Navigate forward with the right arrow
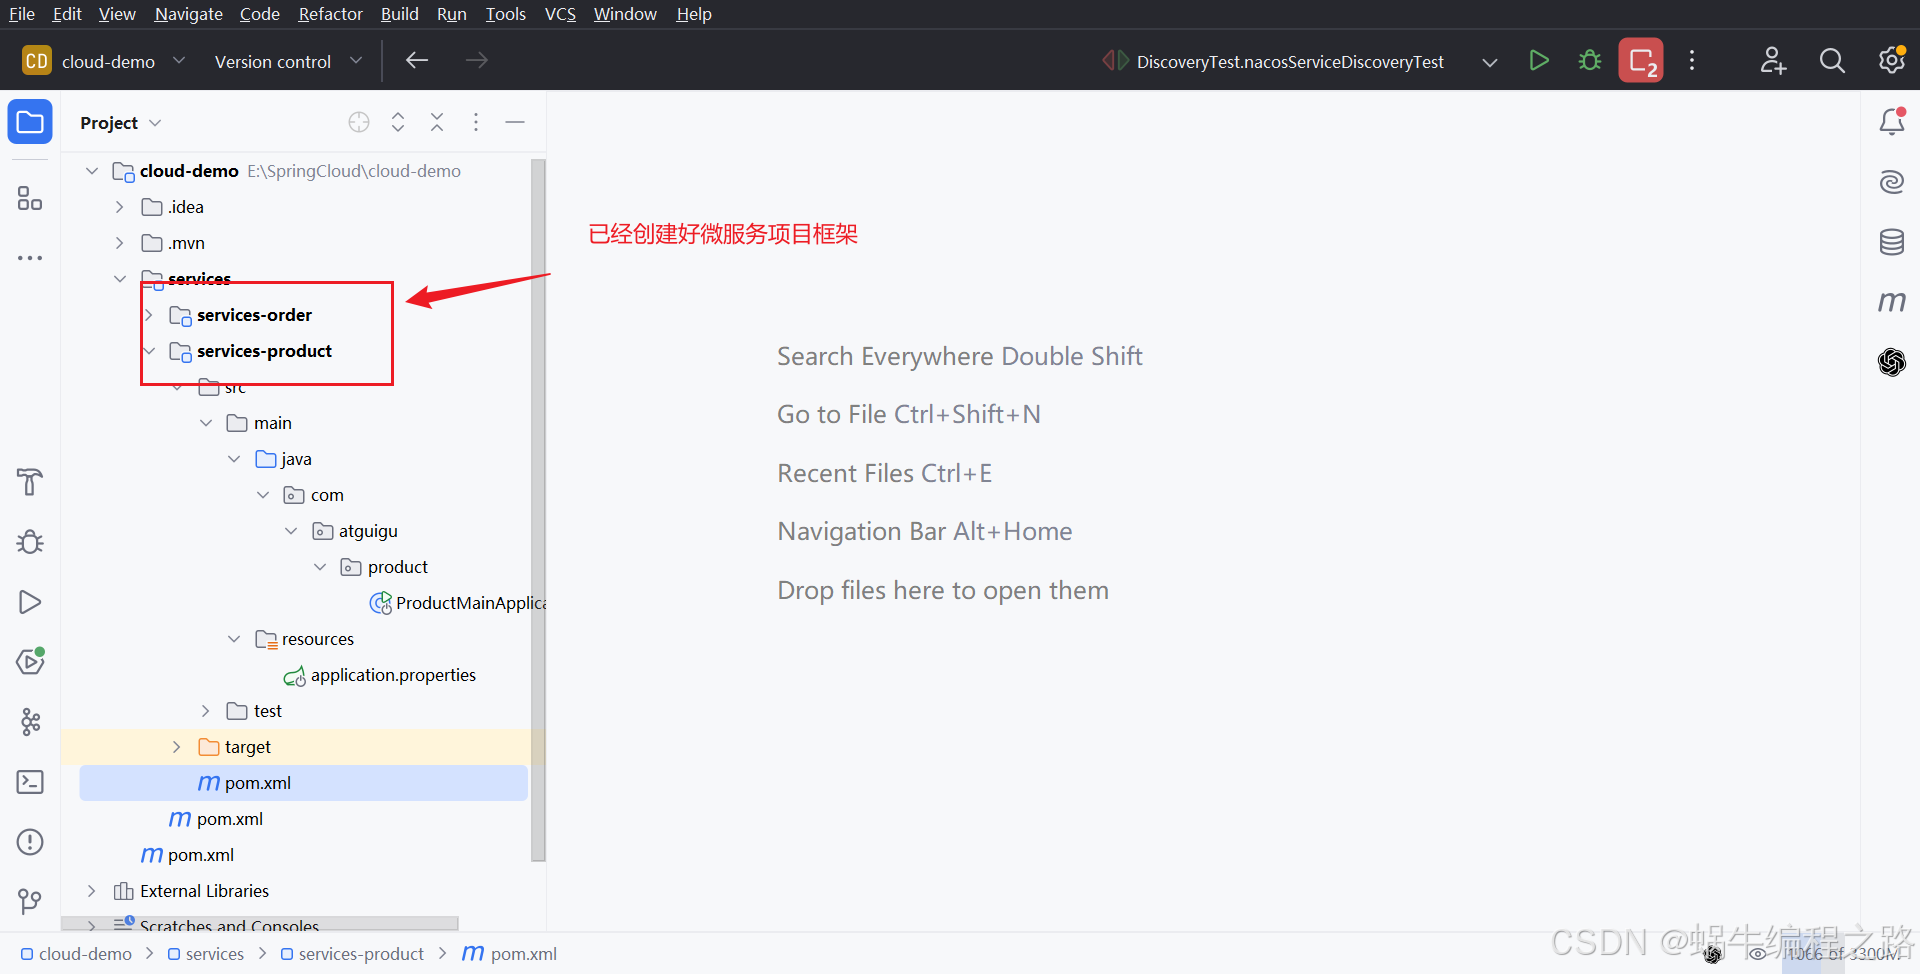 point(477,61)
